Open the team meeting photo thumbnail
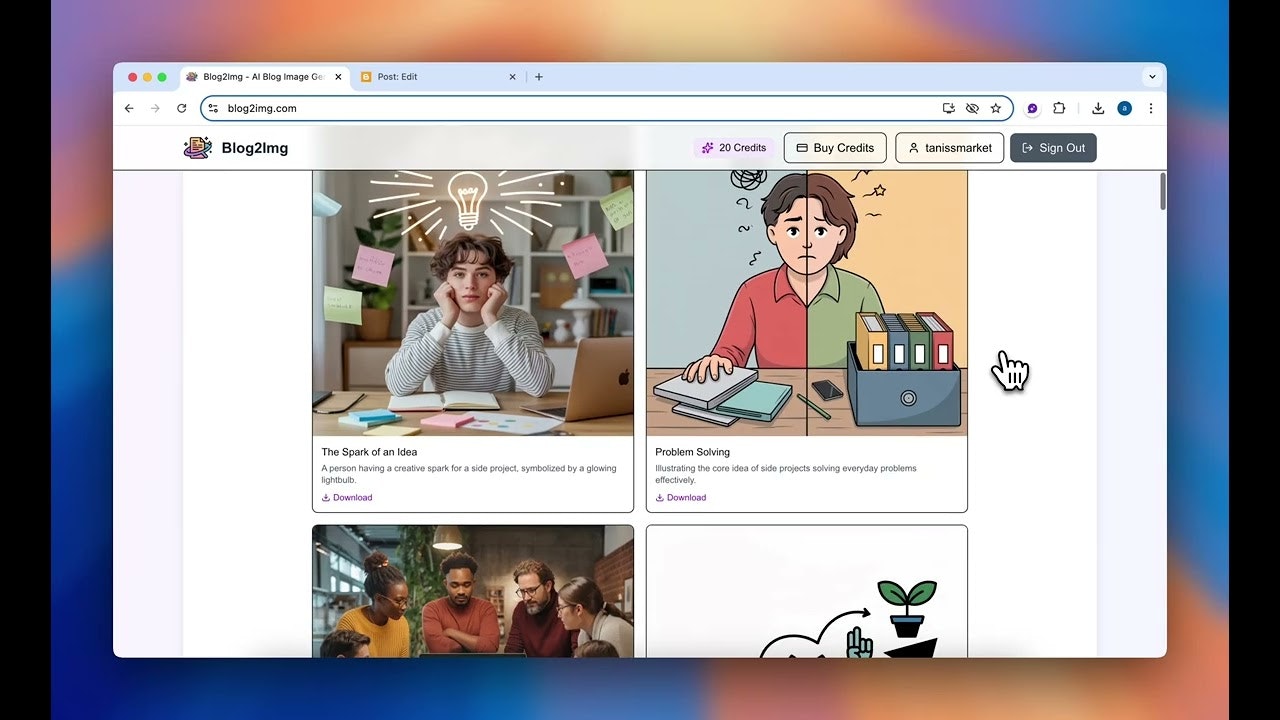Viewport: 1280px width, 720px height. 473,591
